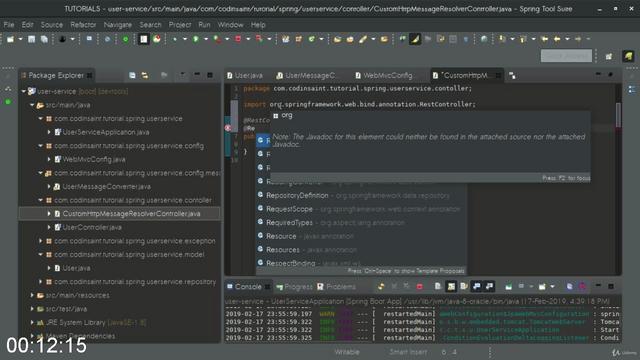Click the editor vertical scrollbar thumb
The image size is (640, 360).
pos(618,115)
